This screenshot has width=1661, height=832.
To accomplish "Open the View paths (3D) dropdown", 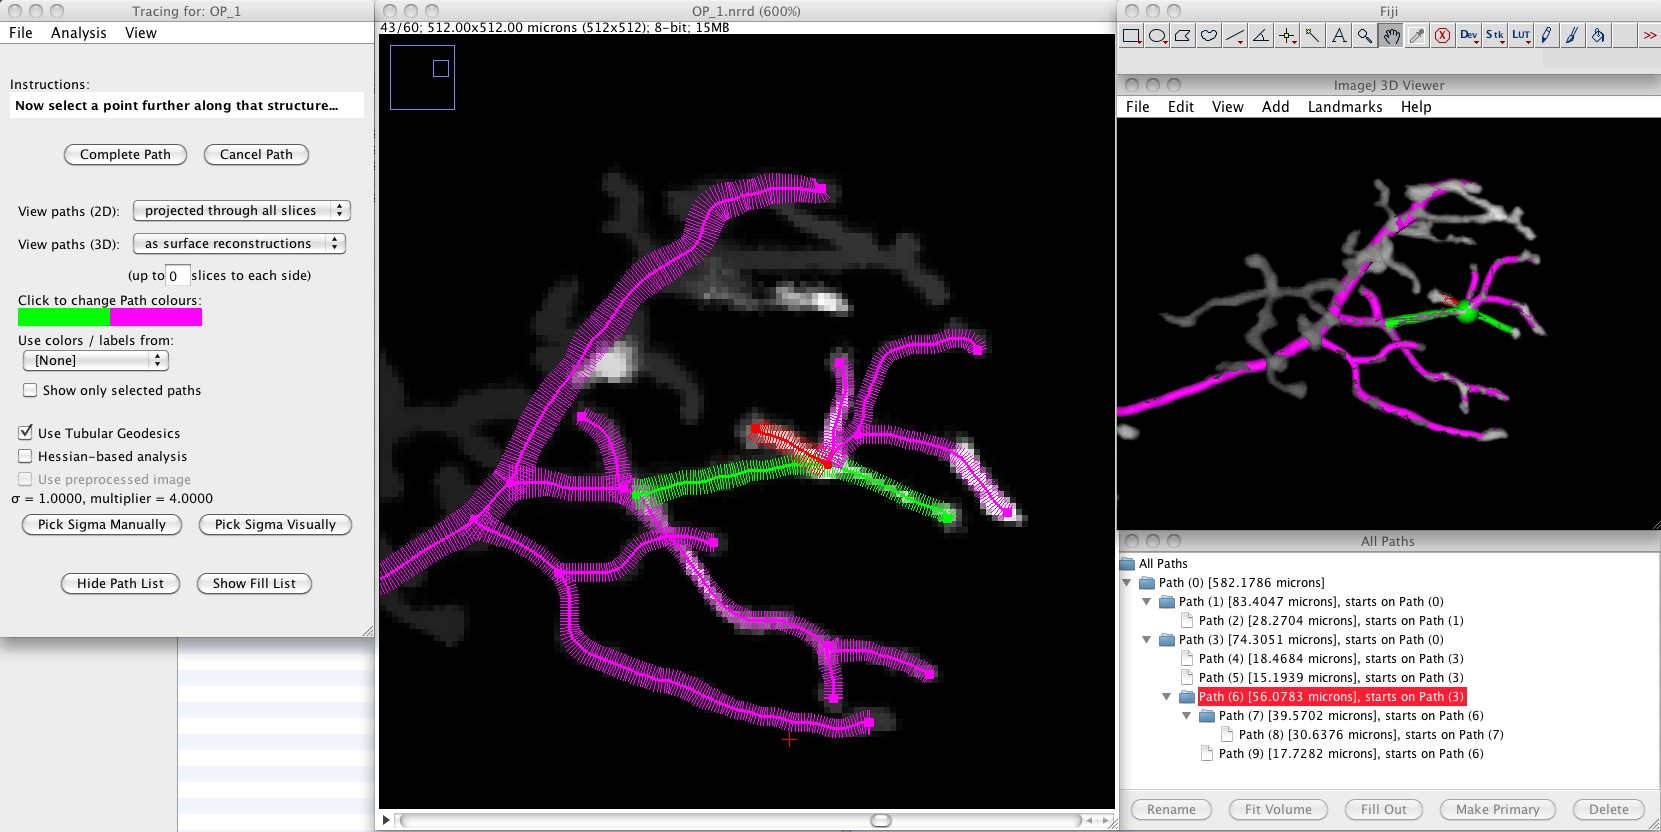I will pyautogui.click(x=238, y=244).
